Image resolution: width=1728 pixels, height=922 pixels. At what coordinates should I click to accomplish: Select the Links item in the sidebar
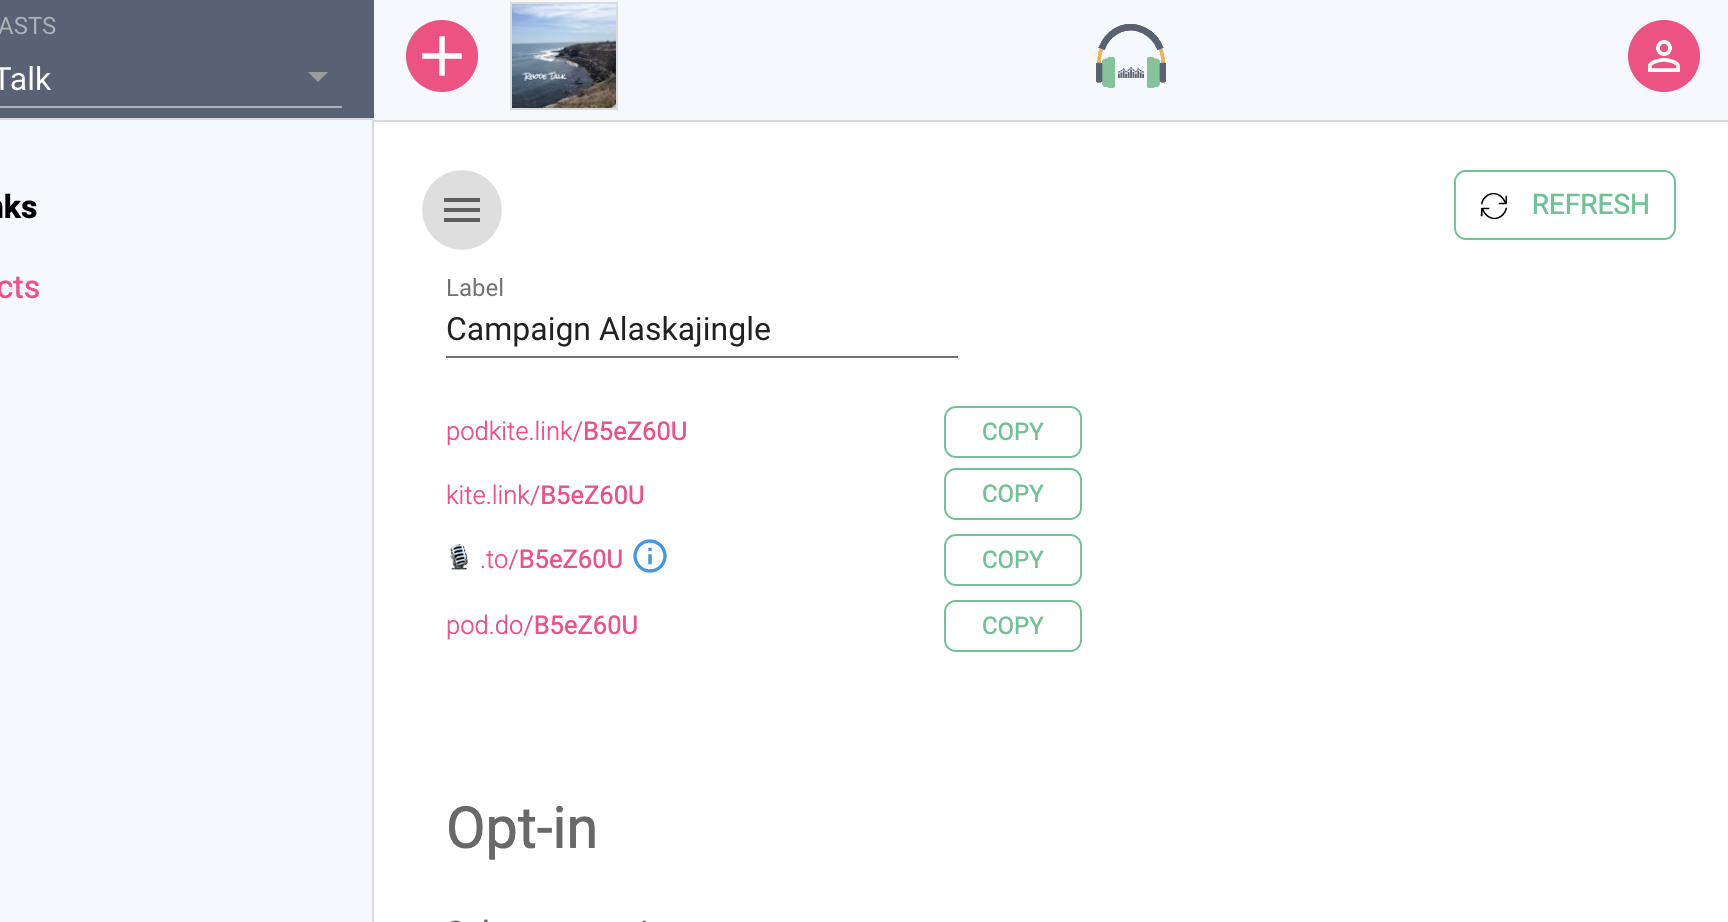18,207
